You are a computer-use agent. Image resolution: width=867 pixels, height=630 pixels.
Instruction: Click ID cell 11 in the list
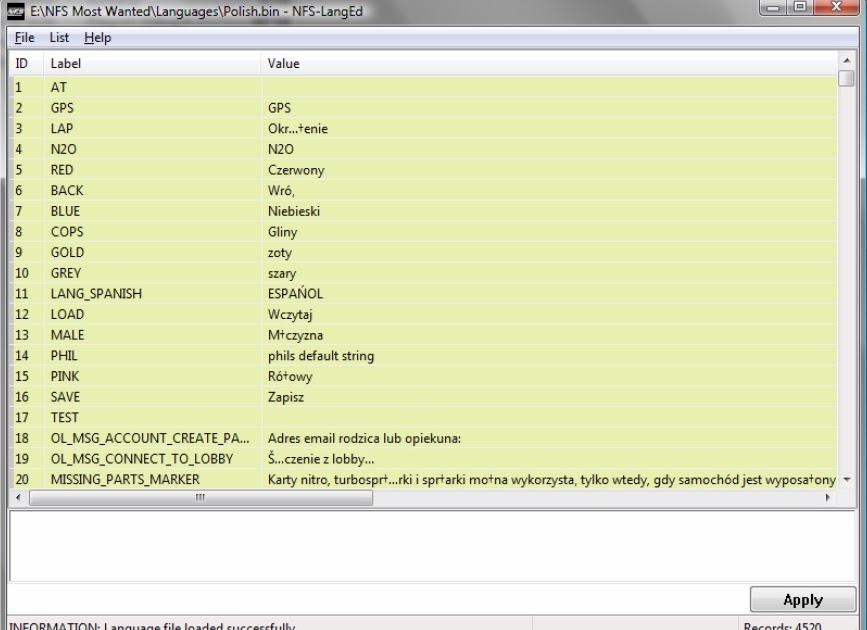coord(22,294)
